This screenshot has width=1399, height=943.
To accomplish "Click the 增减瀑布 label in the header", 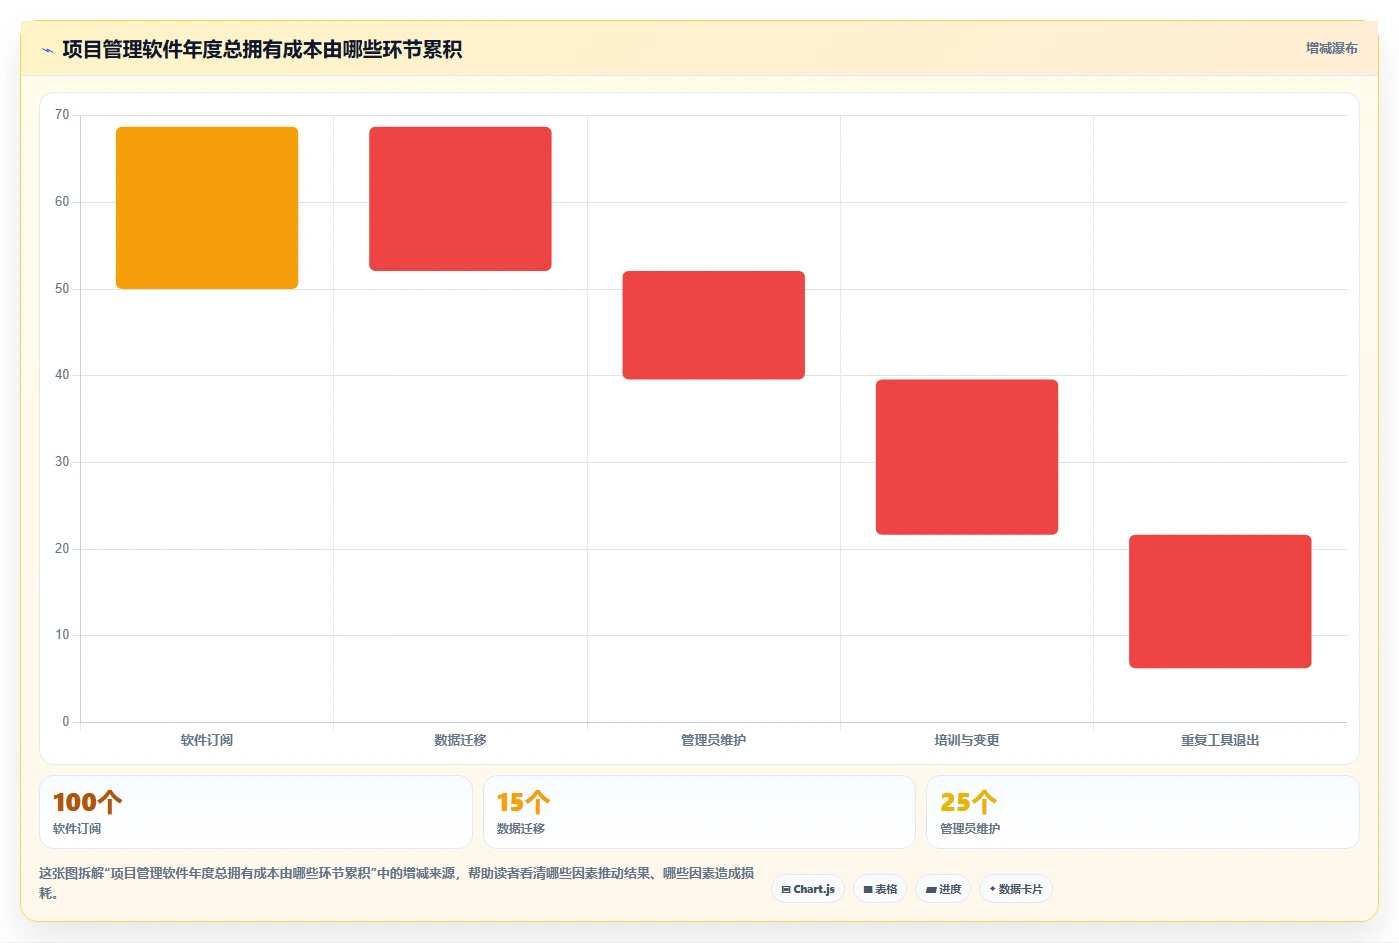I will coord(1331,48).
